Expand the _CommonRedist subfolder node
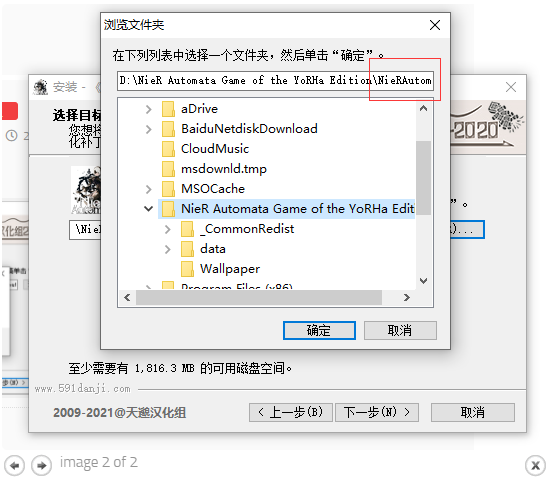The width and height of the screenshot is (551, 481). pyautogui.click(x=168, y=229)
